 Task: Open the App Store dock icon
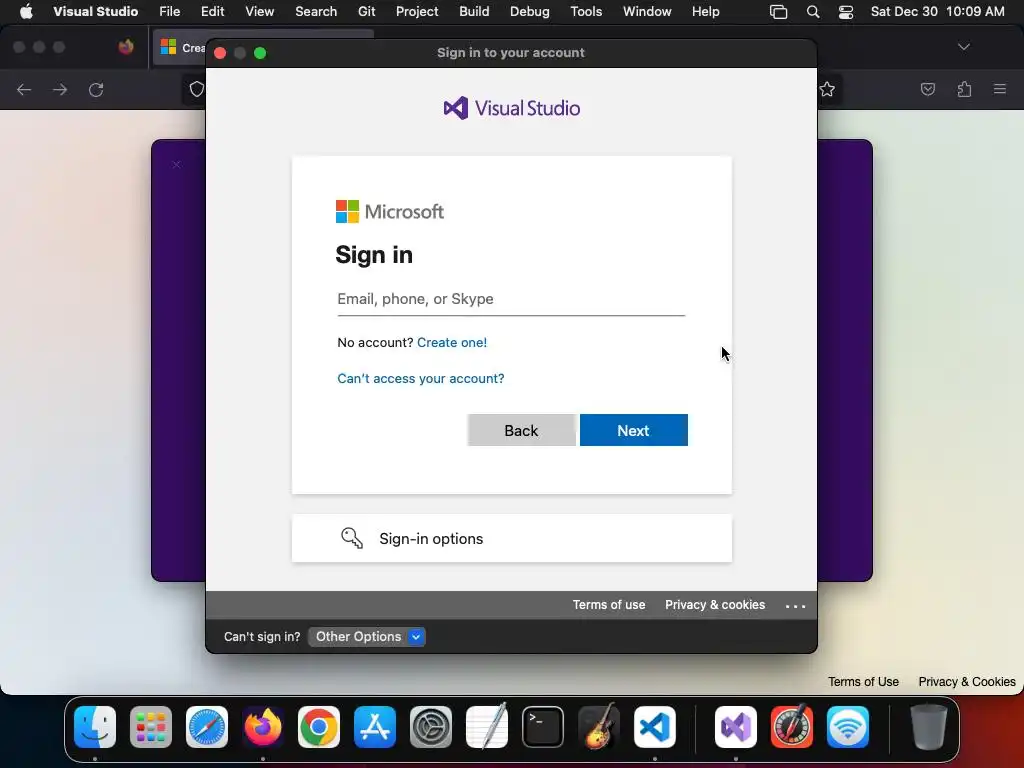point(375,727)
